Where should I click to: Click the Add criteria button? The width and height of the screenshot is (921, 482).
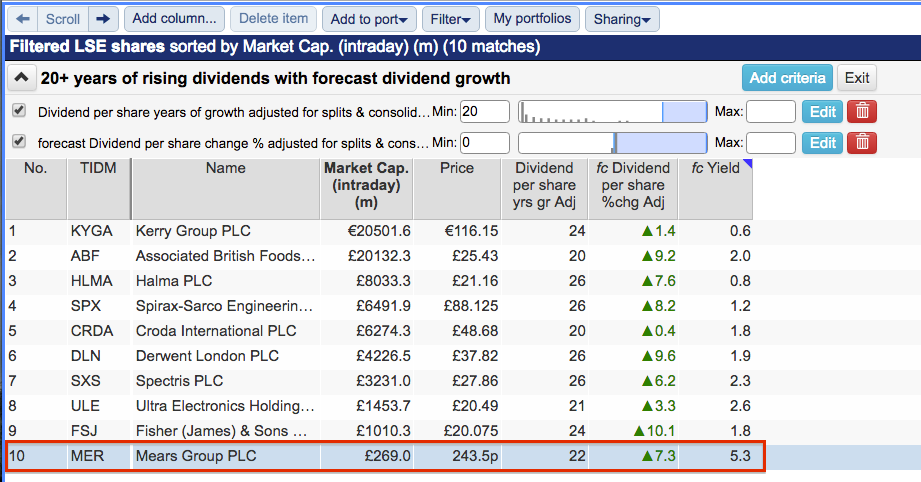coord(787,78)
